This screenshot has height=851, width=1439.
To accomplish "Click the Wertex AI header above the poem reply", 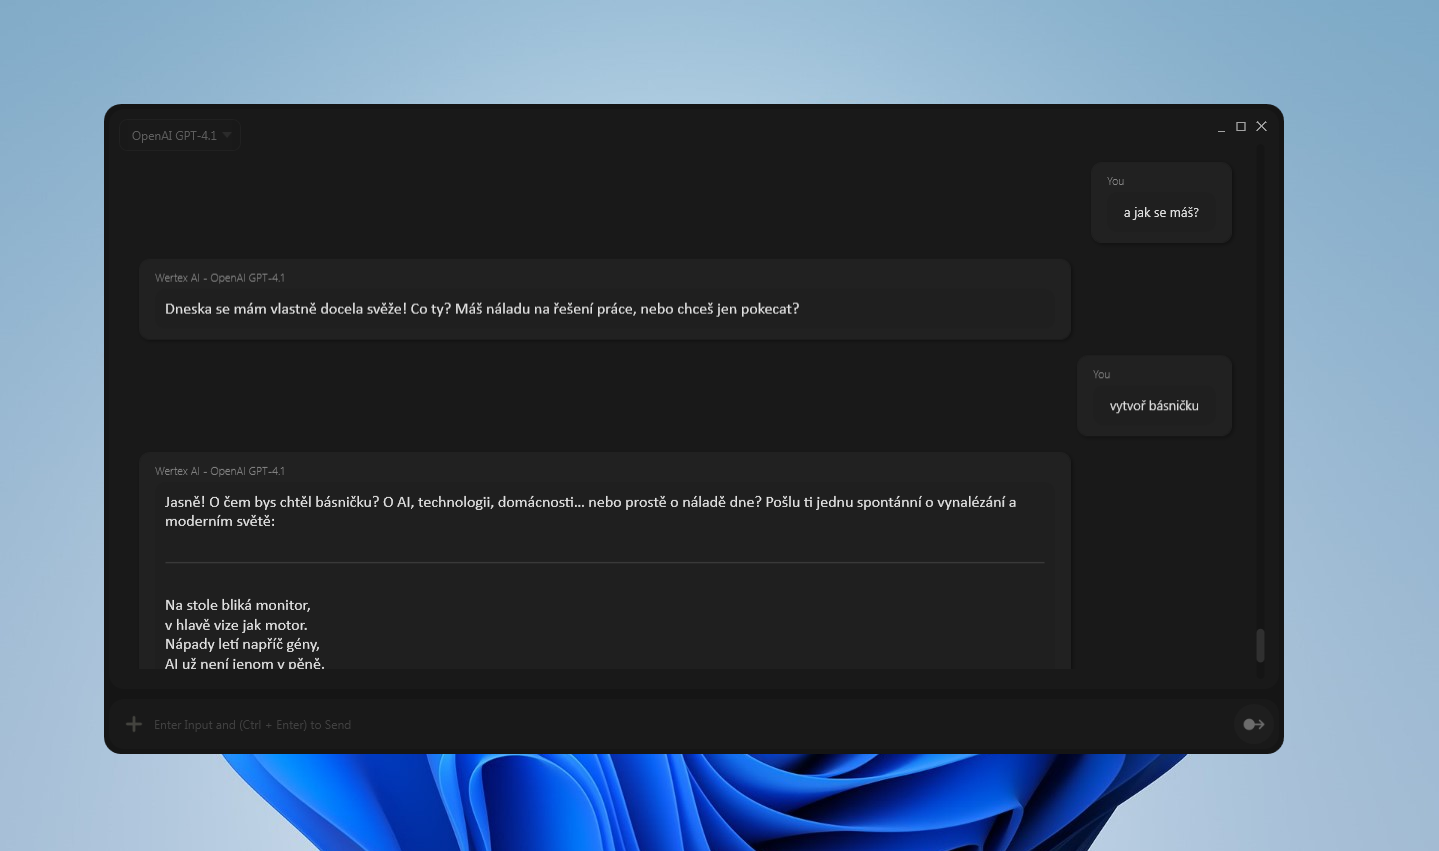I will coord(220,471).
